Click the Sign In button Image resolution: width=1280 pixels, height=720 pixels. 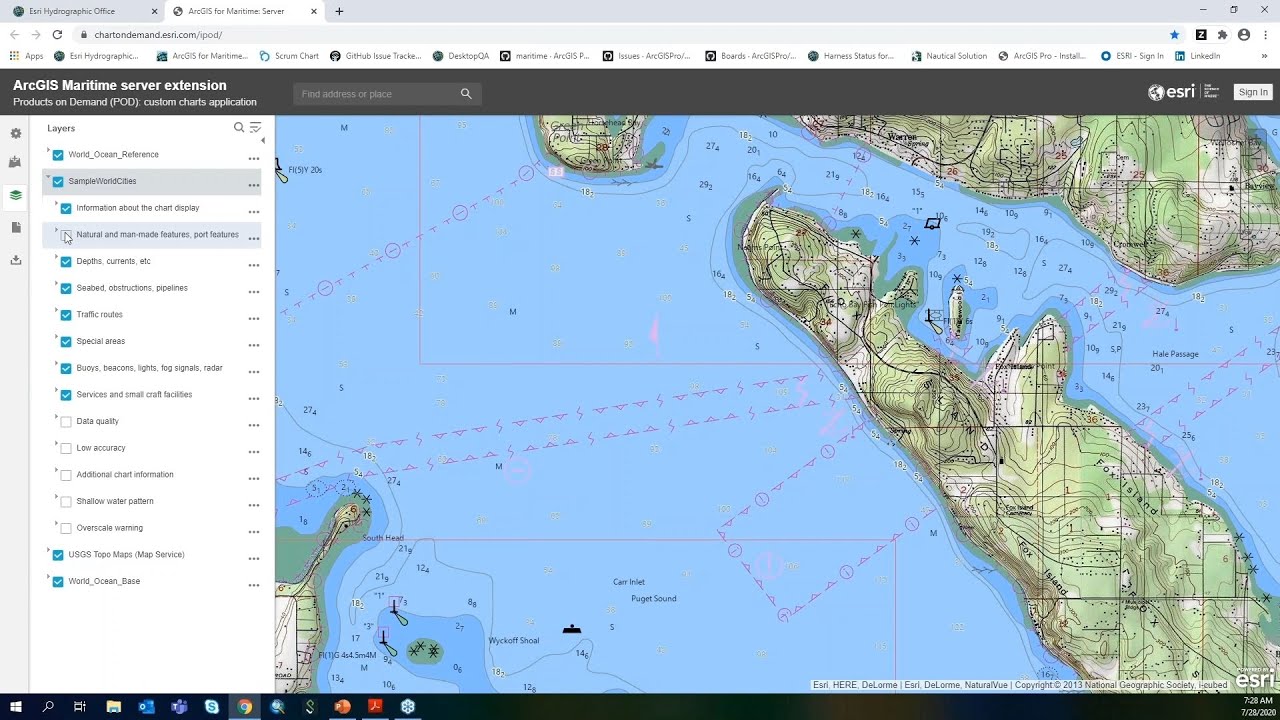(x=1253, y=92)
